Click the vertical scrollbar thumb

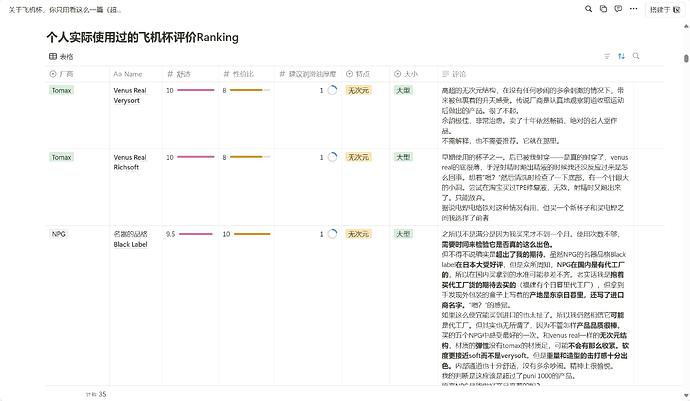tap(686, 58)
